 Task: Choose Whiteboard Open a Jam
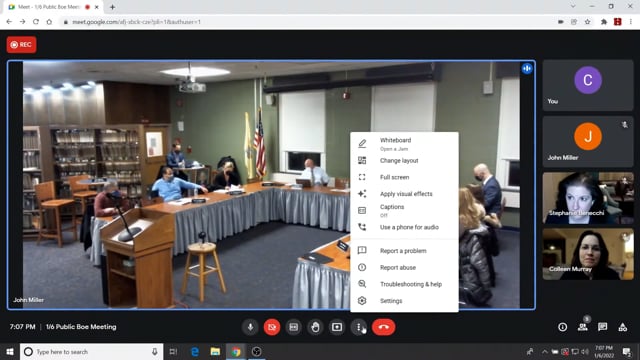pos(404,144)
